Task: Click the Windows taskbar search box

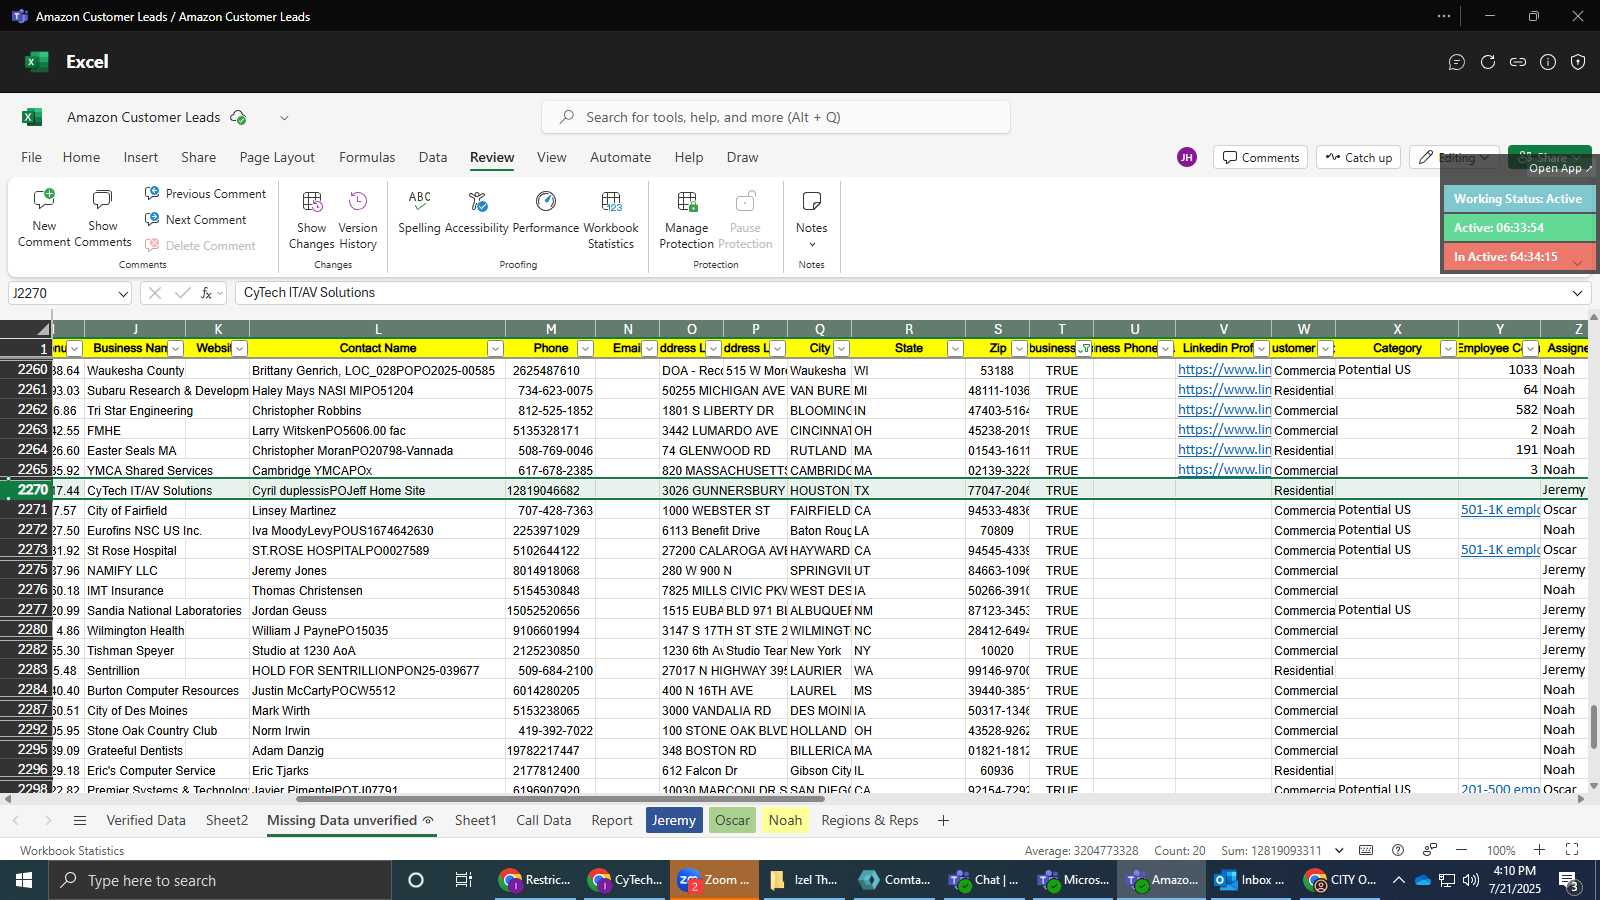Action: click(x=220, y=880)
